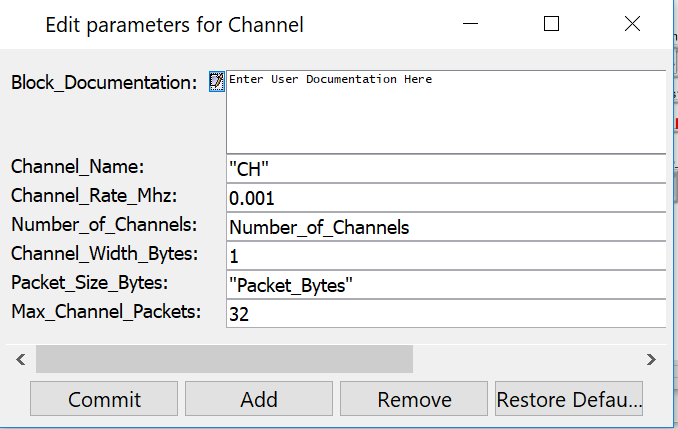Maximize the Edit parameters window
The height and width of the screenshot is (429, 678).
[x=551, y=24]
